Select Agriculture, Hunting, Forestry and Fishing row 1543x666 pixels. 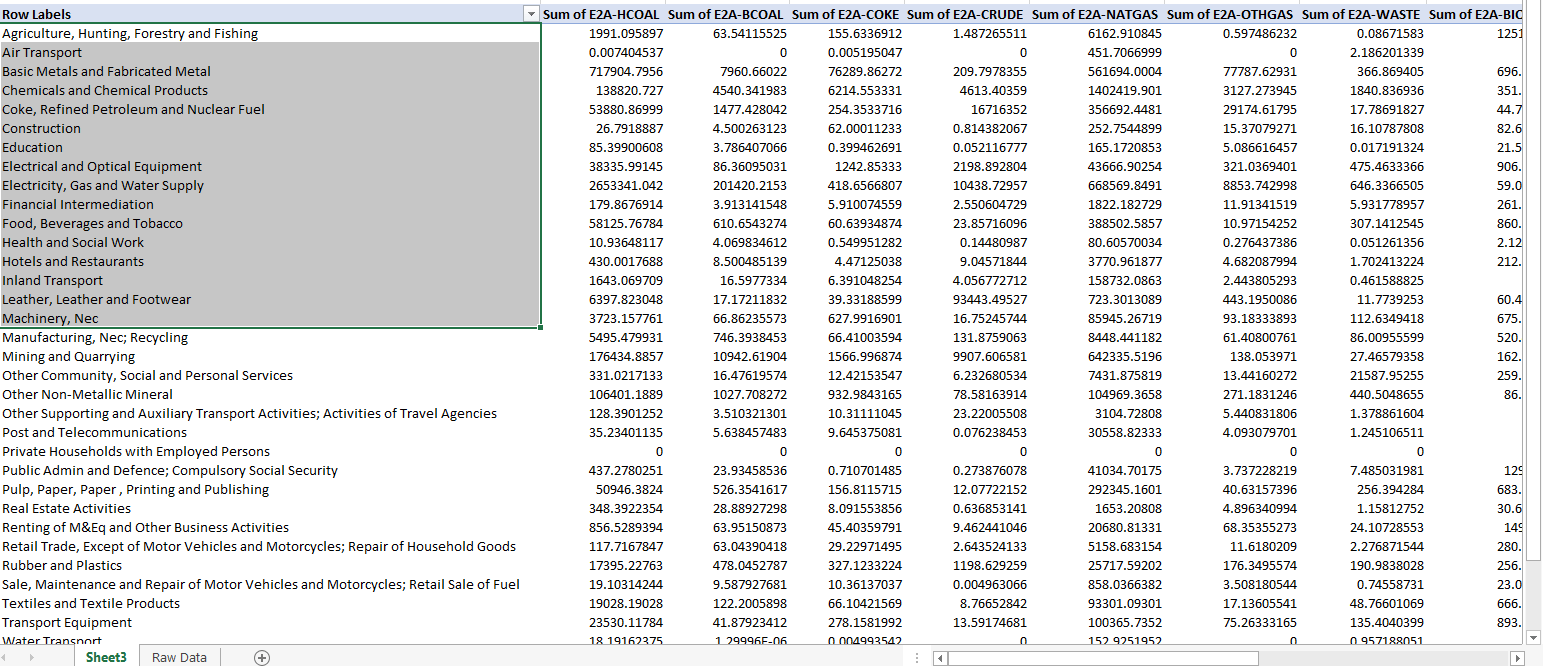click(130, 34)
